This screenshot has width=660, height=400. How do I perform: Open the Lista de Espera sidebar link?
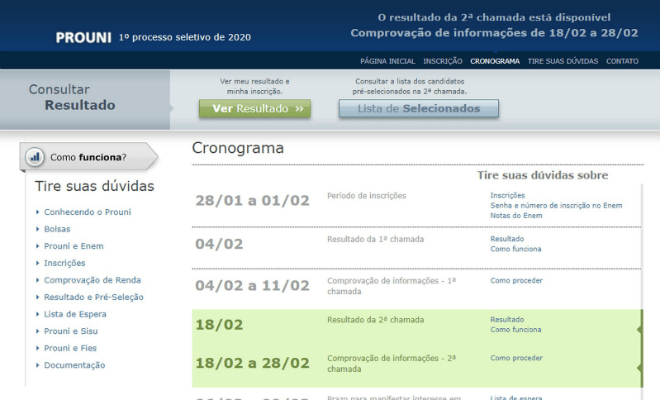pos(75,314)
